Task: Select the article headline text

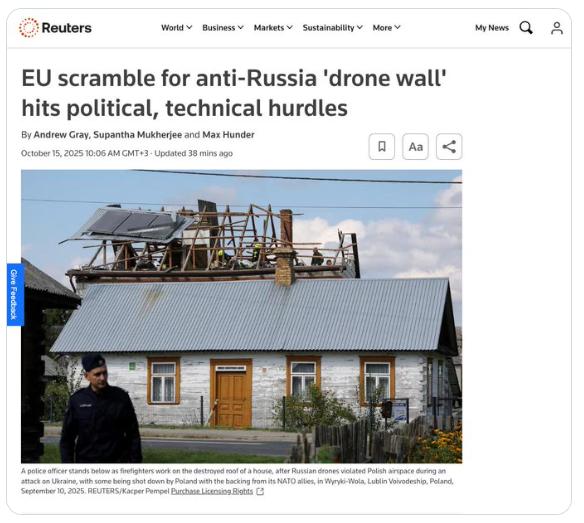Action: coord(234,93)
